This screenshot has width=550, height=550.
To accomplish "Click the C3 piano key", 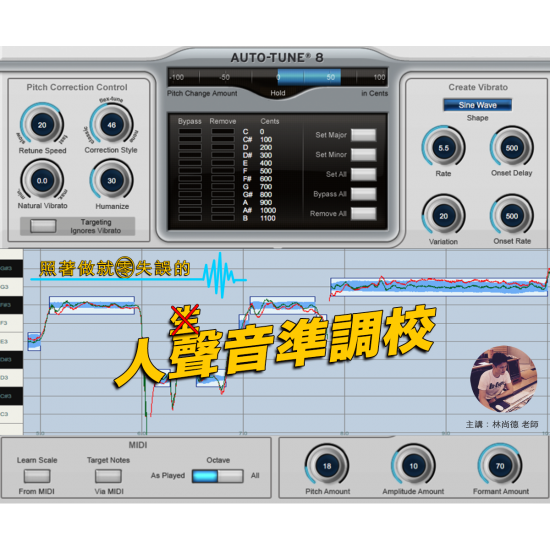I will click(11, 414).
